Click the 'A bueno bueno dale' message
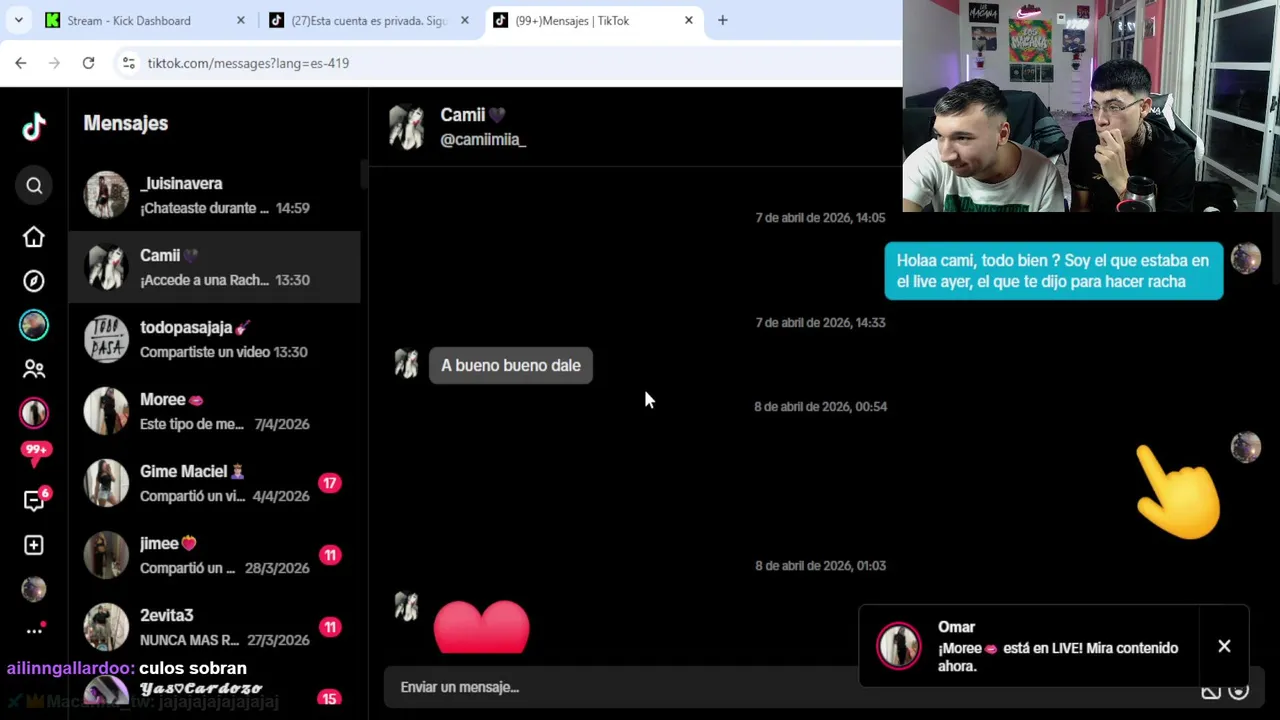 511,365
